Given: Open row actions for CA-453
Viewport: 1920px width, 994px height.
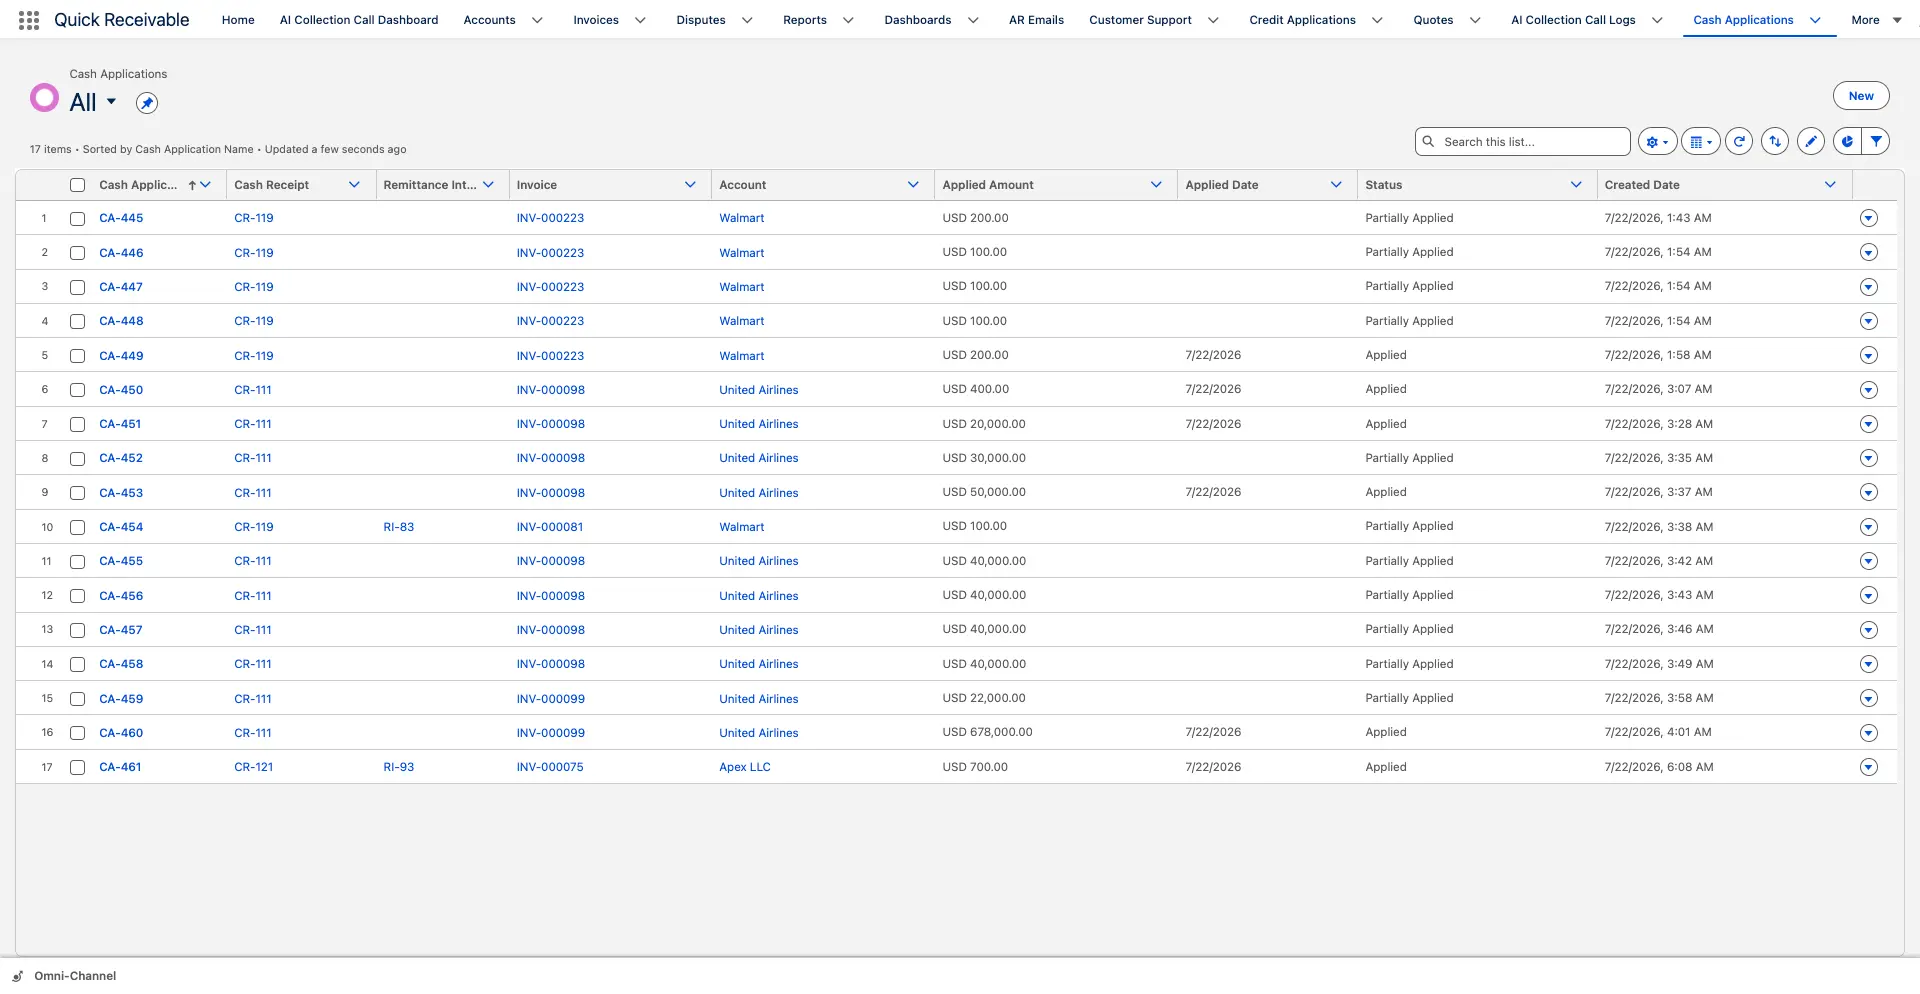Looking at the screenshot, I should 1868,493.
